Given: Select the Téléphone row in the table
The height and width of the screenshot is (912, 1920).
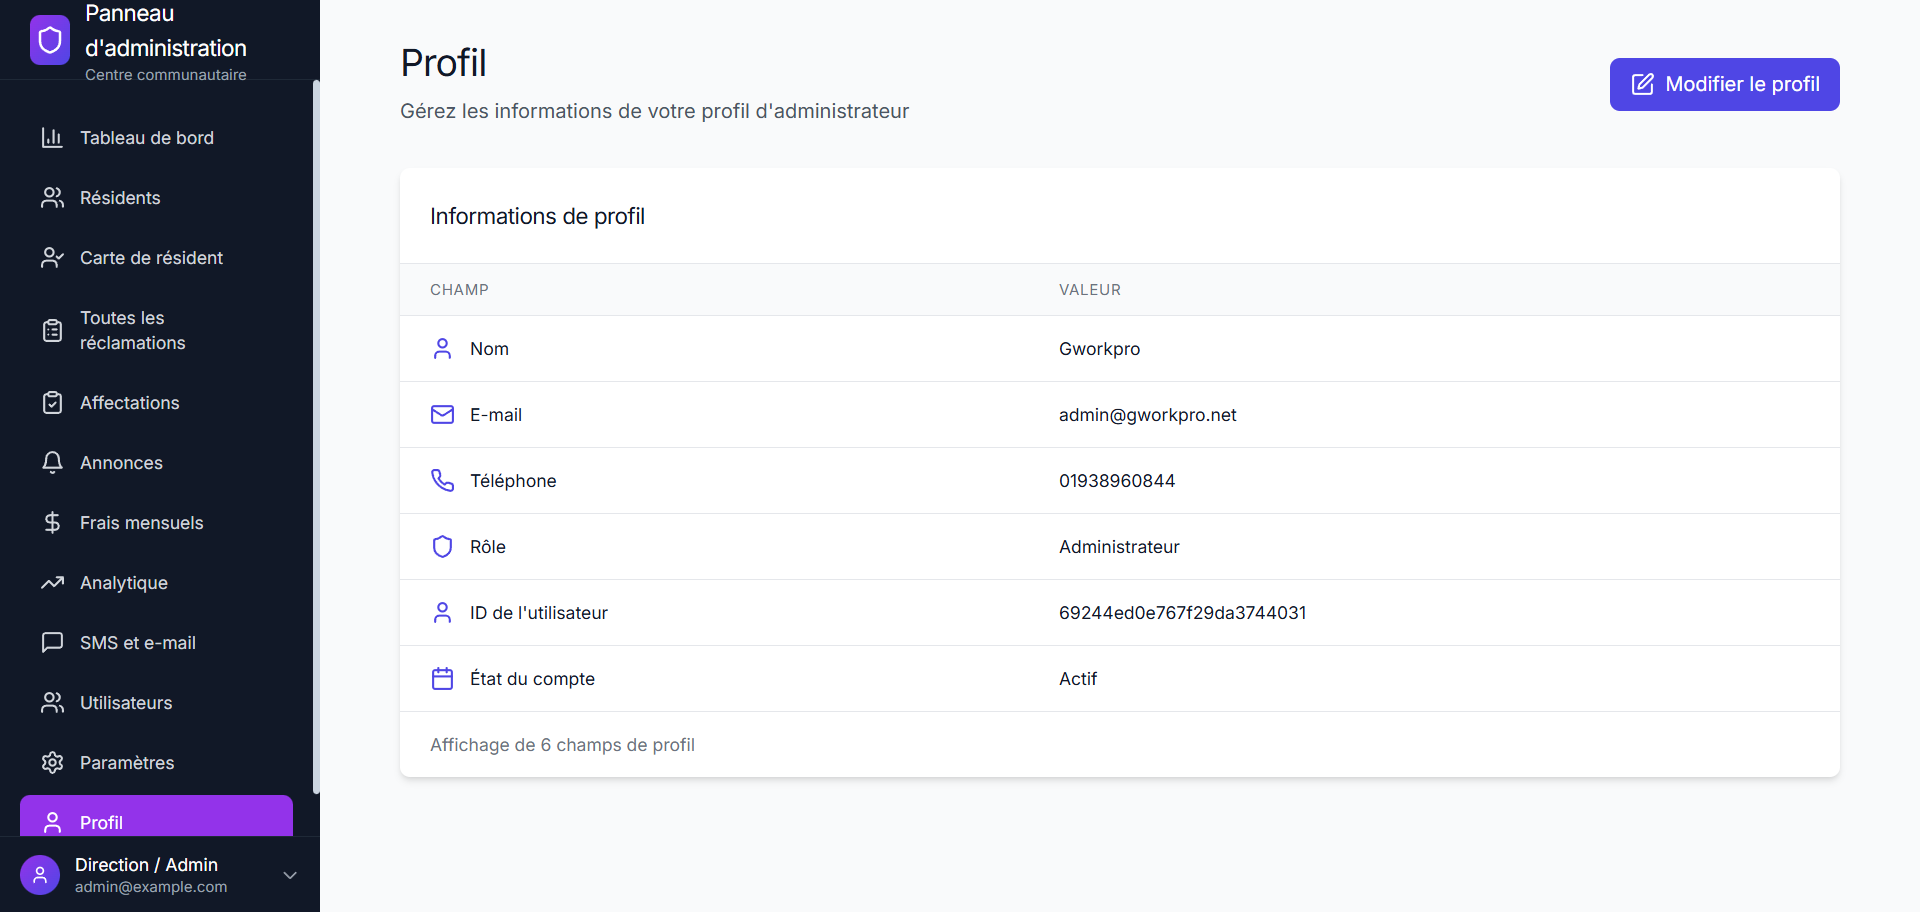Looking at the screenshot, I should point(900,480).
